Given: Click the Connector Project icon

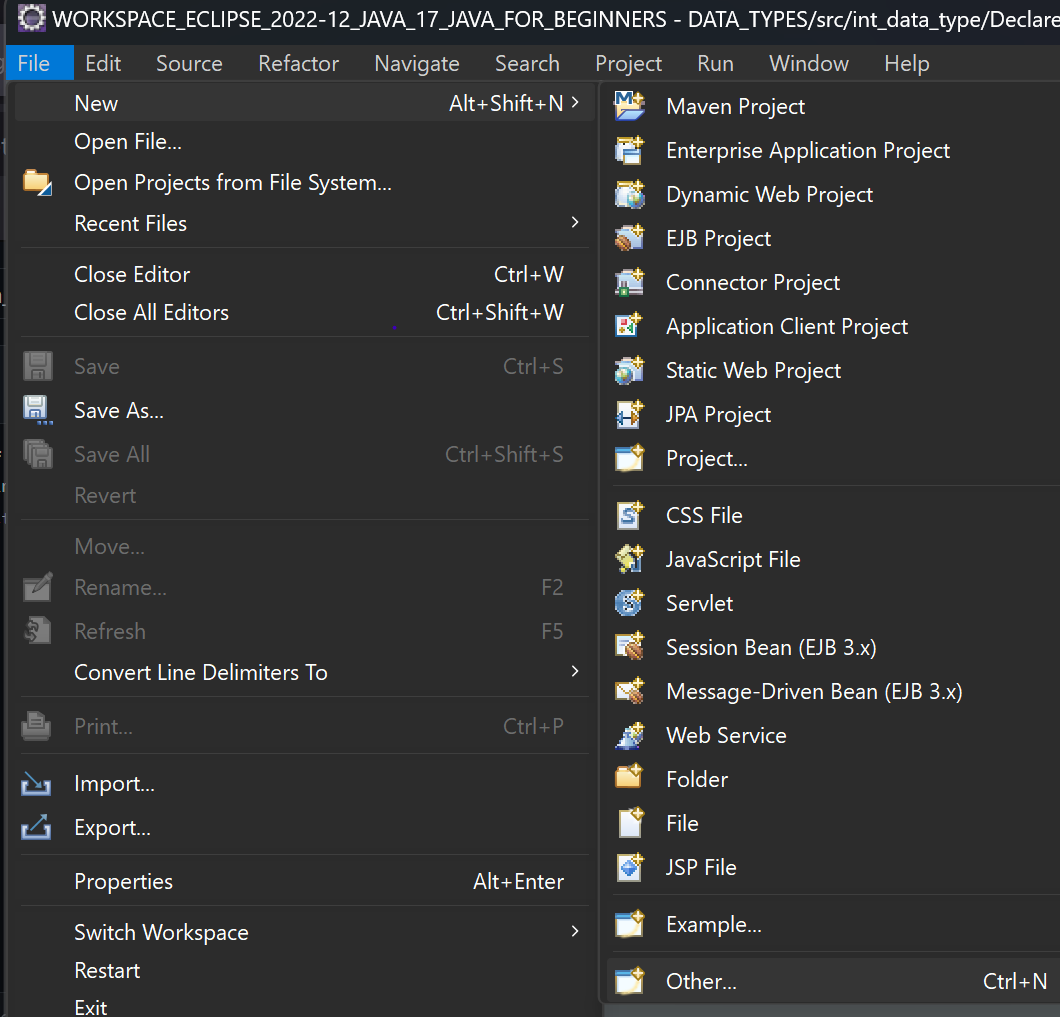Looking at the screenshot, I should pyautogui.click(x=629, y=282).
